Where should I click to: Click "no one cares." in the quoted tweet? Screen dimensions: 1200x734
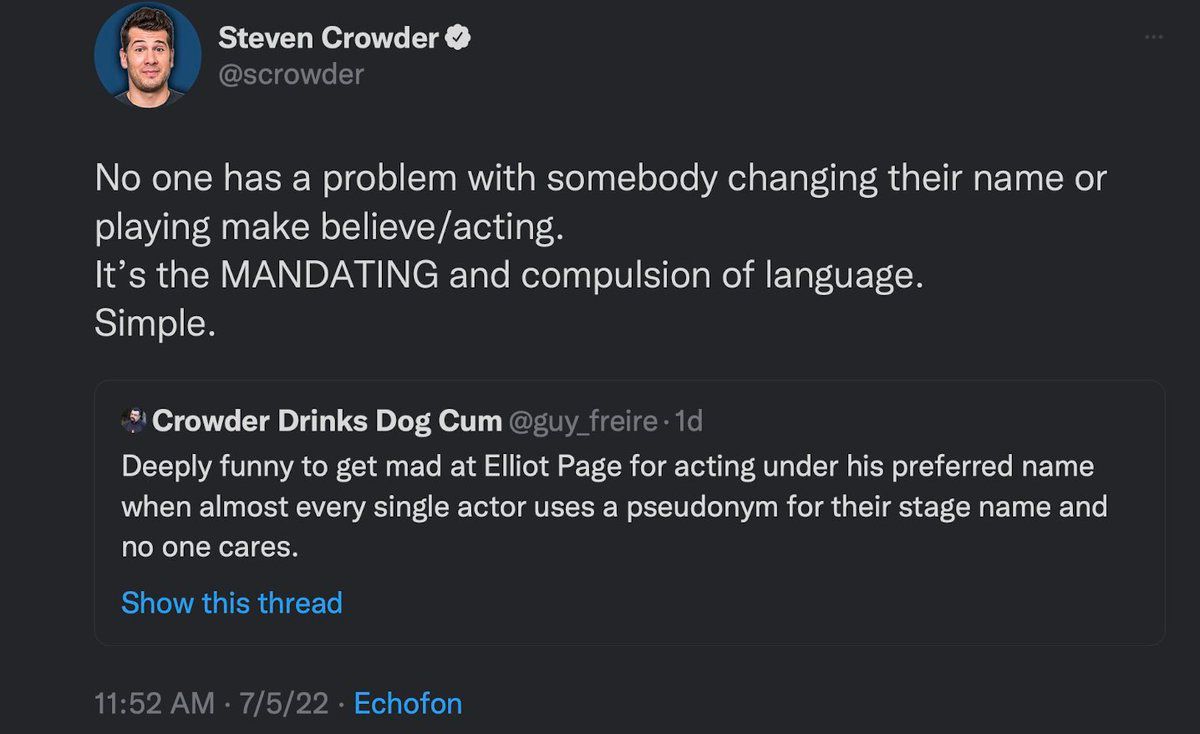[x=209, y=547]
